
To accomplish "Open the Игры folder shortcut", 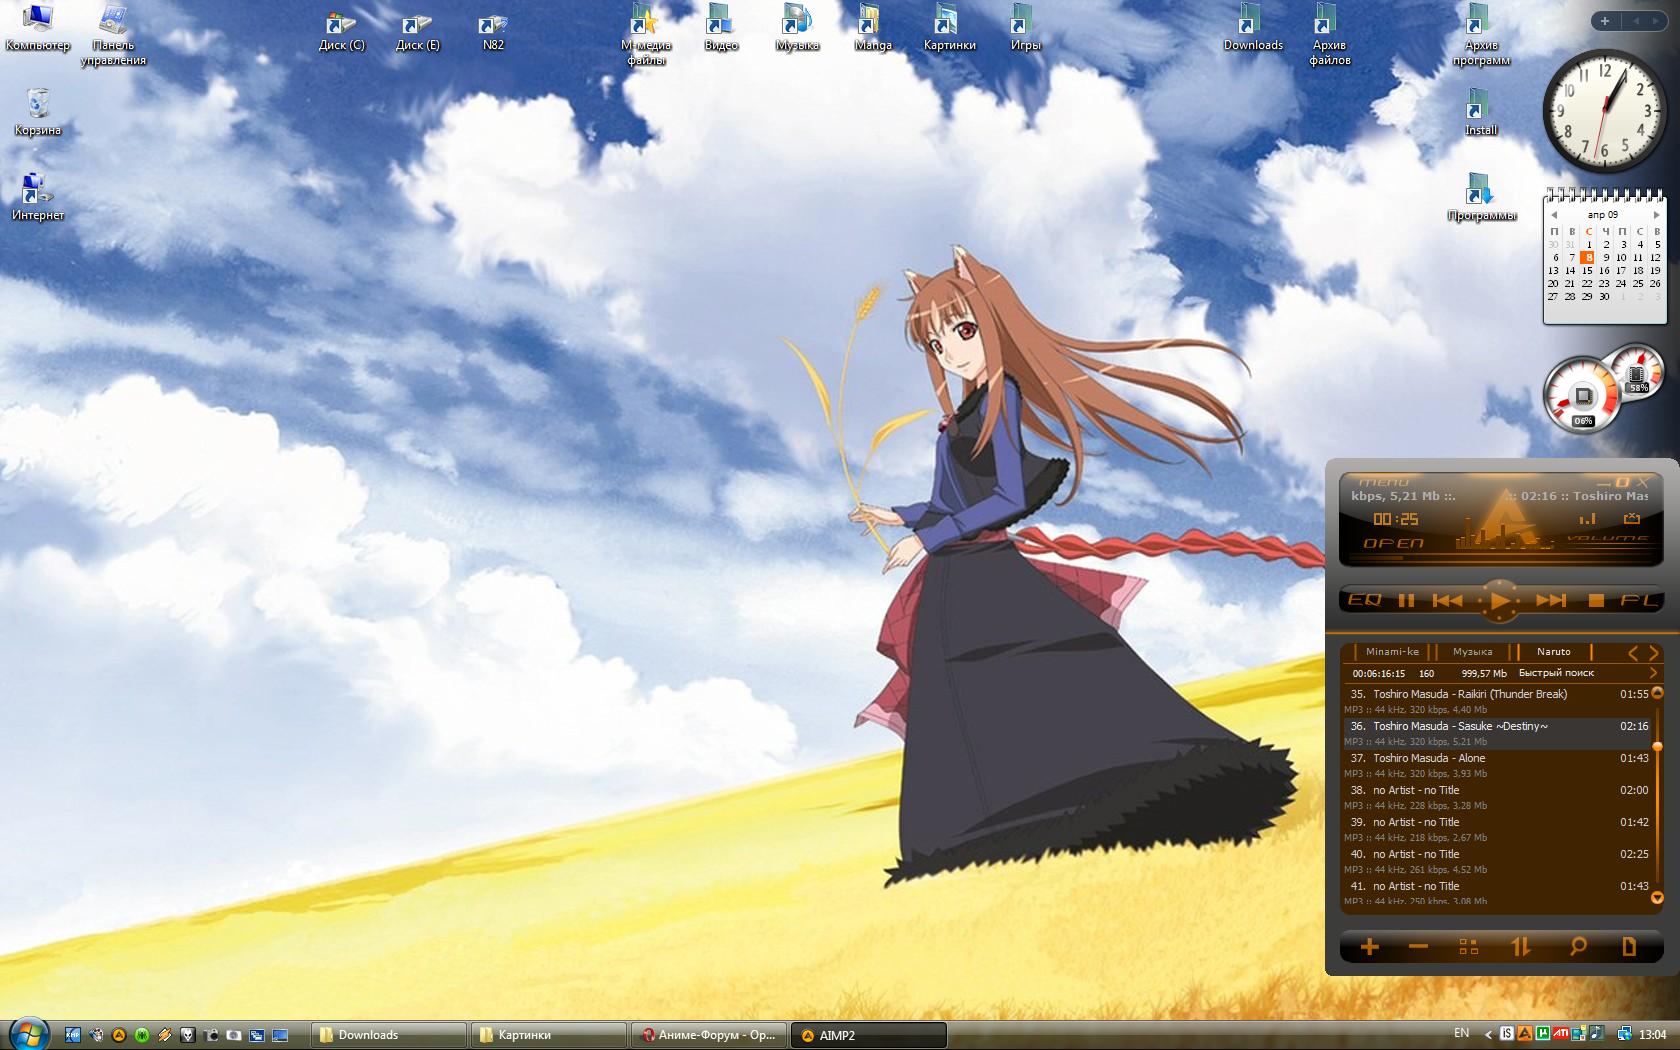I will click(x=1025, y=28).
